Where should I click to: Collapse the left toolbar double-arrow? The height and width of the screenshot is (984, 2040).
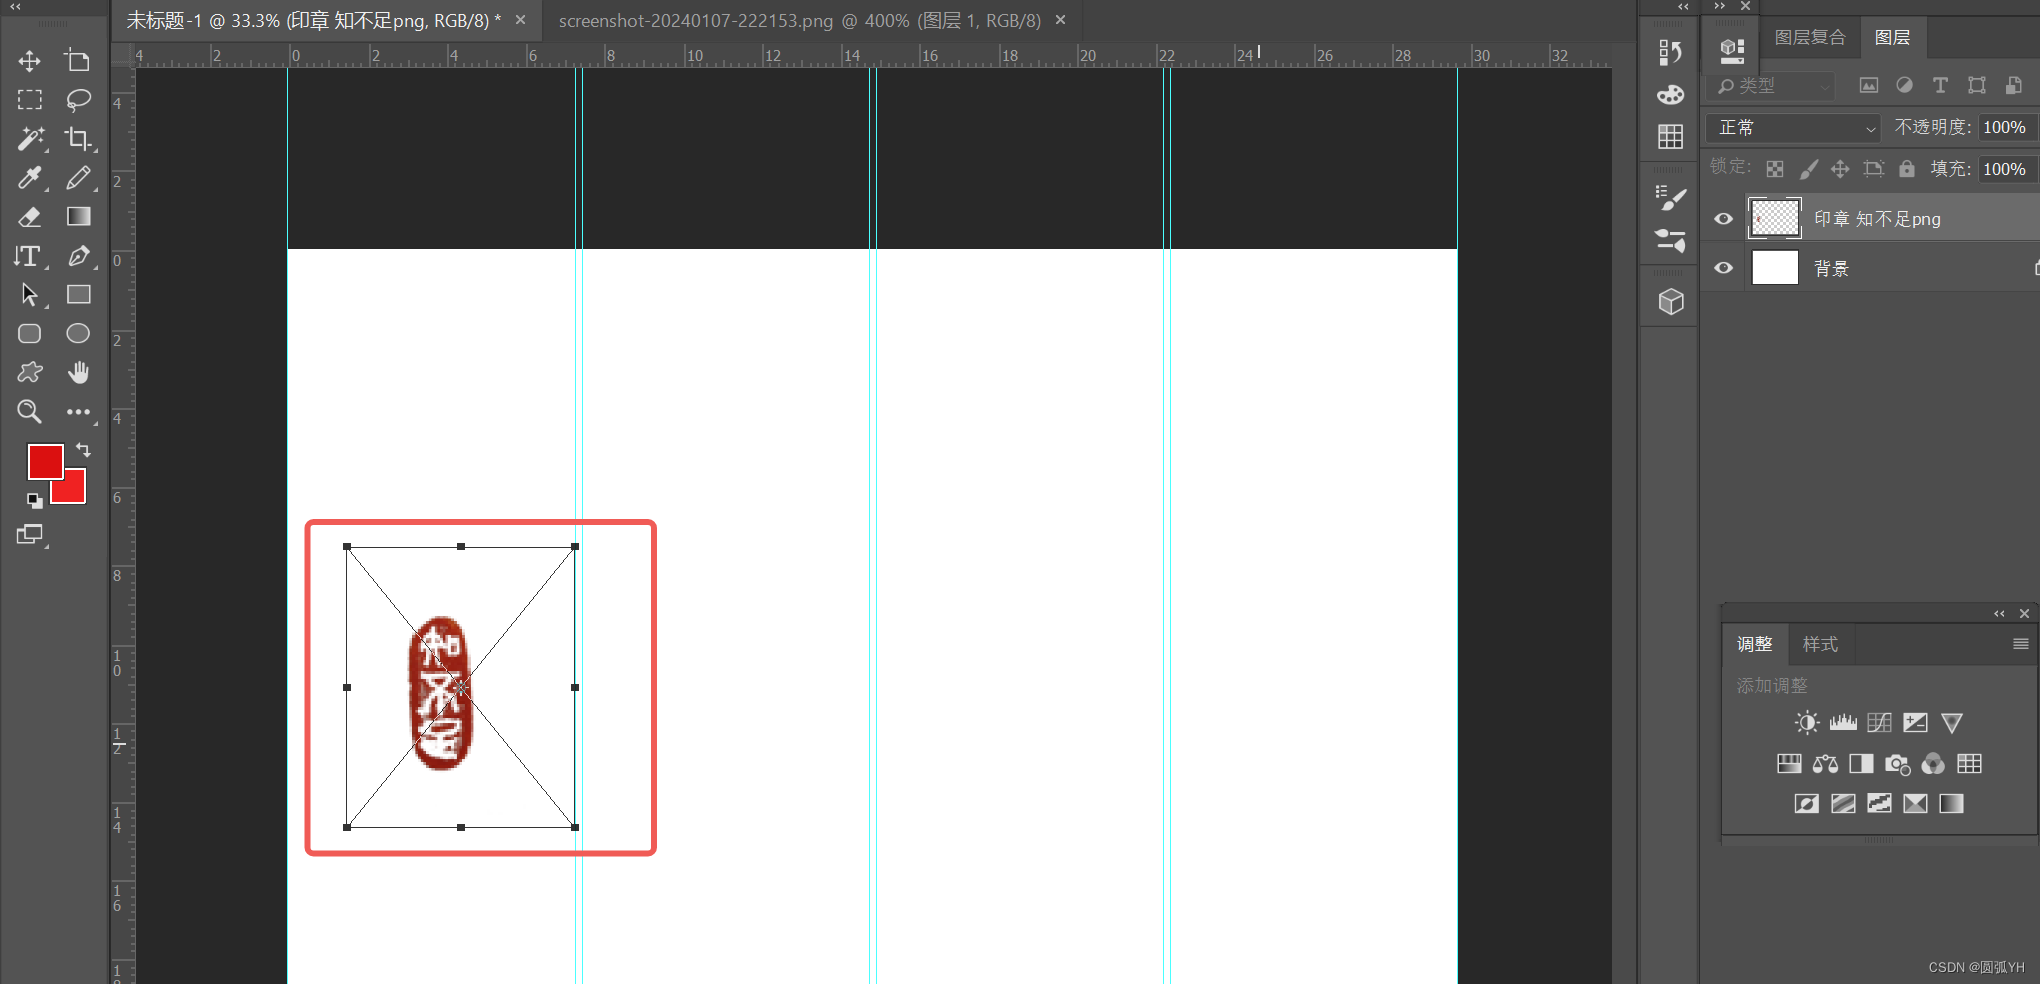(16, 6)
